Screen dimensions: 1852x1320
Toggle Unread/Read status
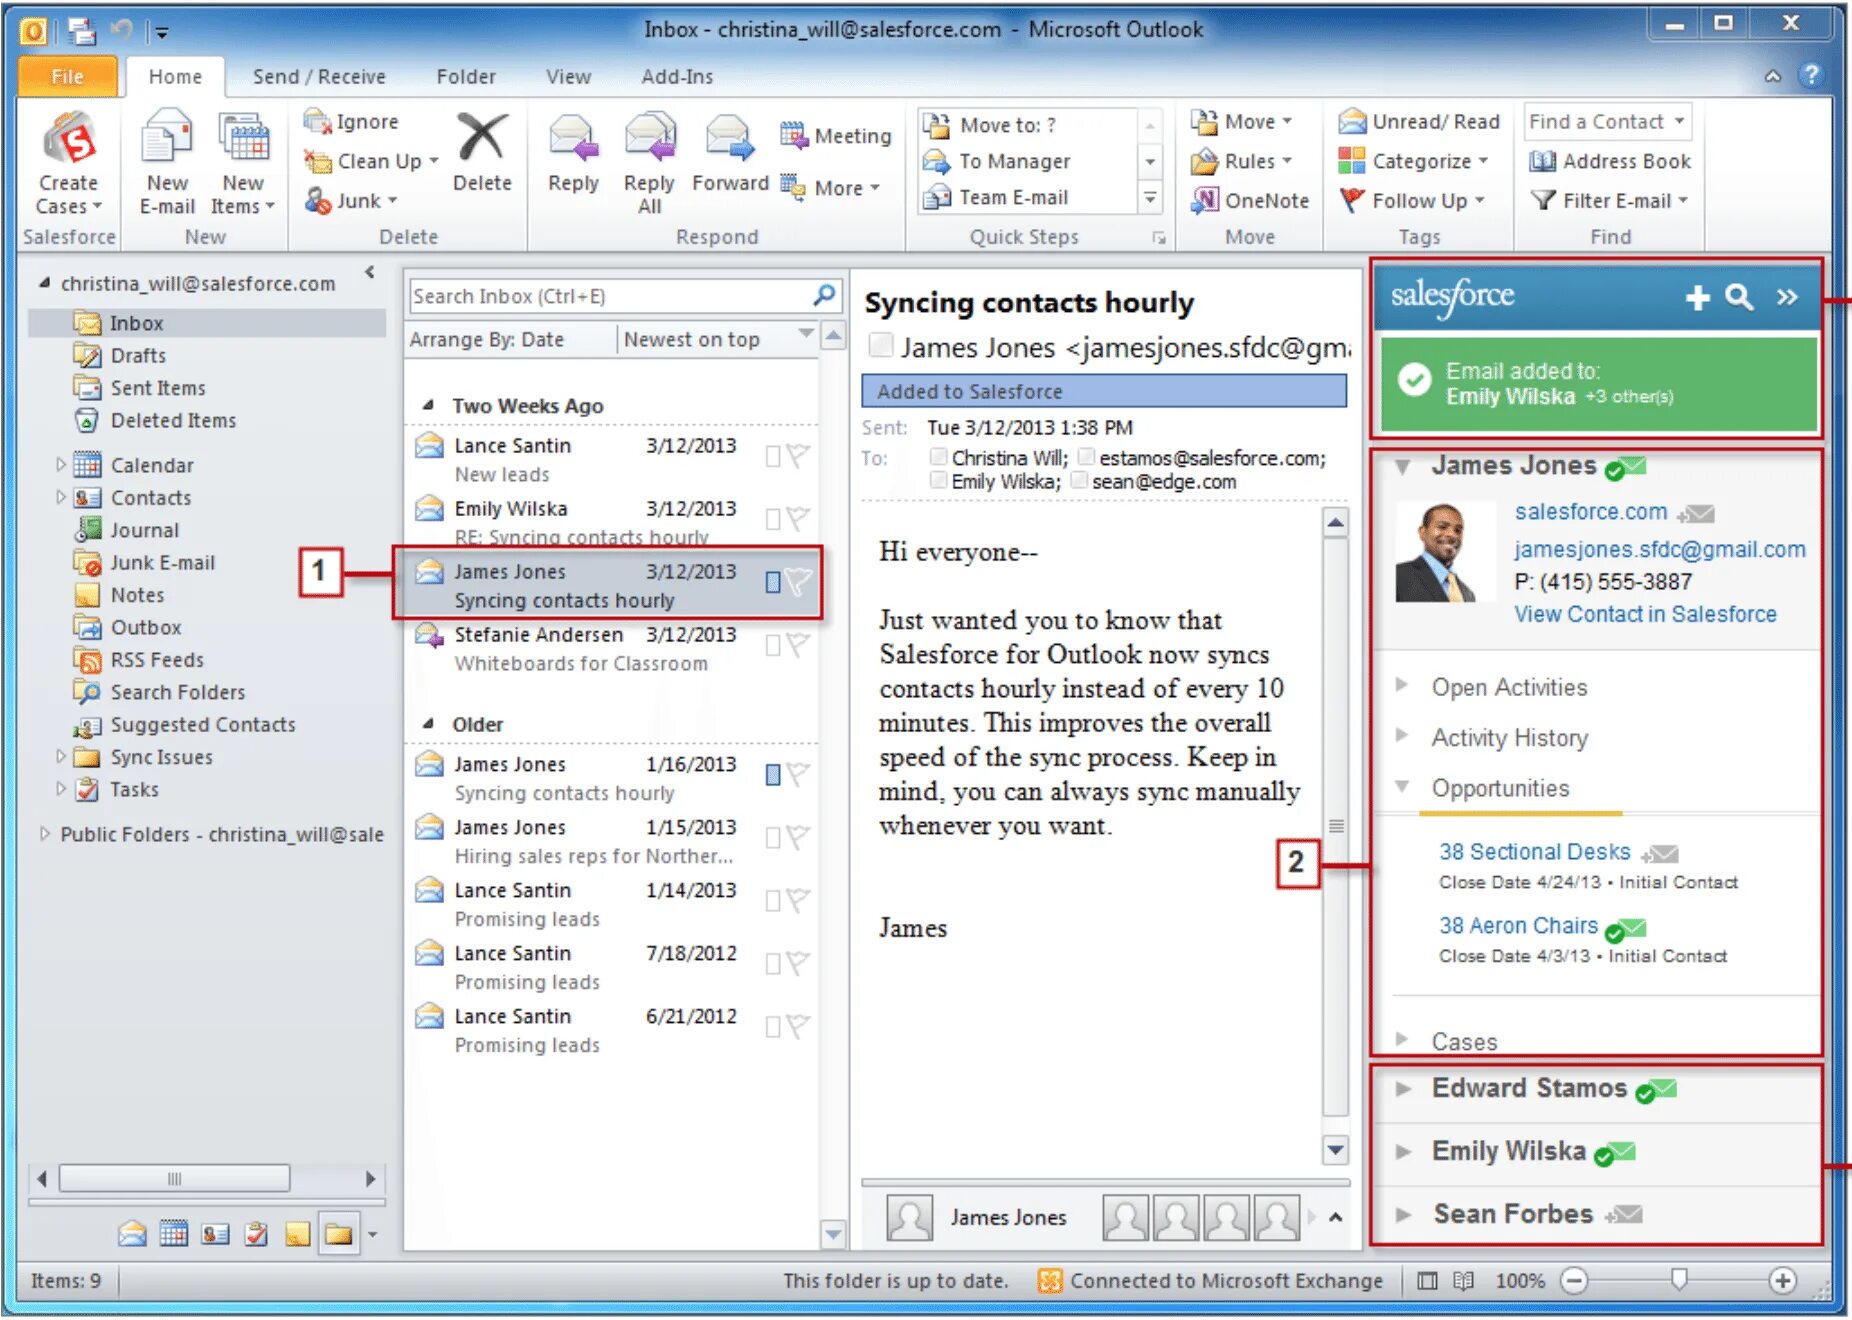tap(1419, 122)
